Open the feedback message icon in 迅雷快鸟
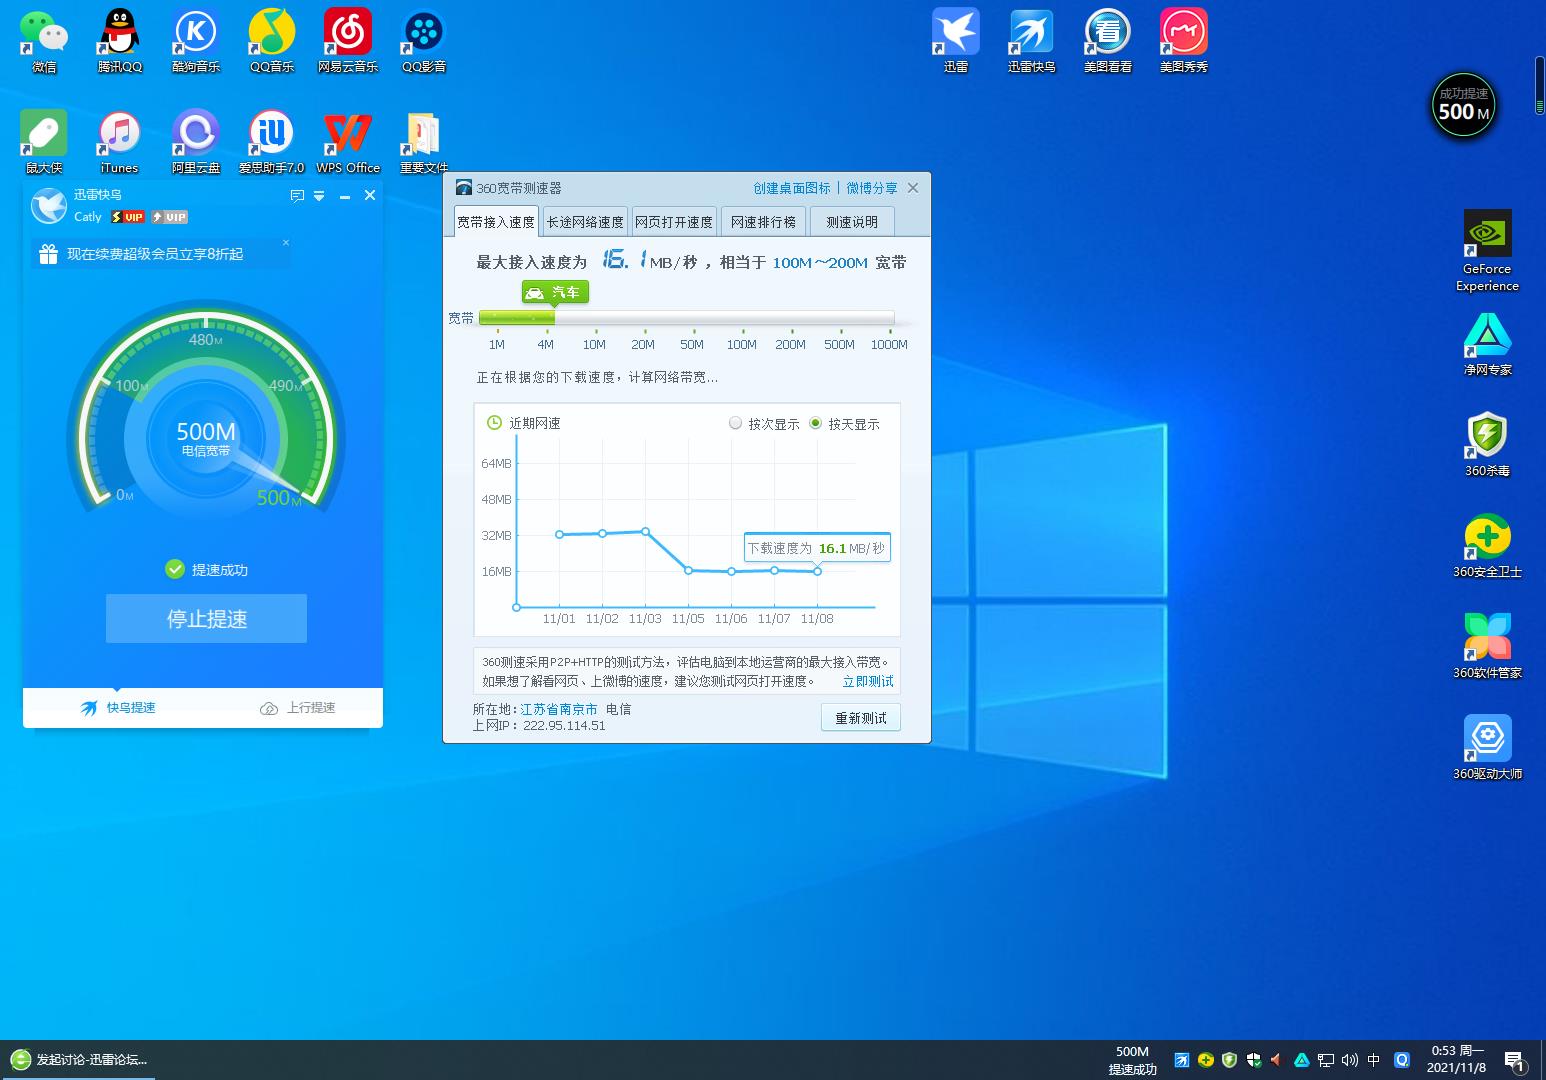The width and height of the screenshot is (1546, 1080). click(x=297, y=196)
